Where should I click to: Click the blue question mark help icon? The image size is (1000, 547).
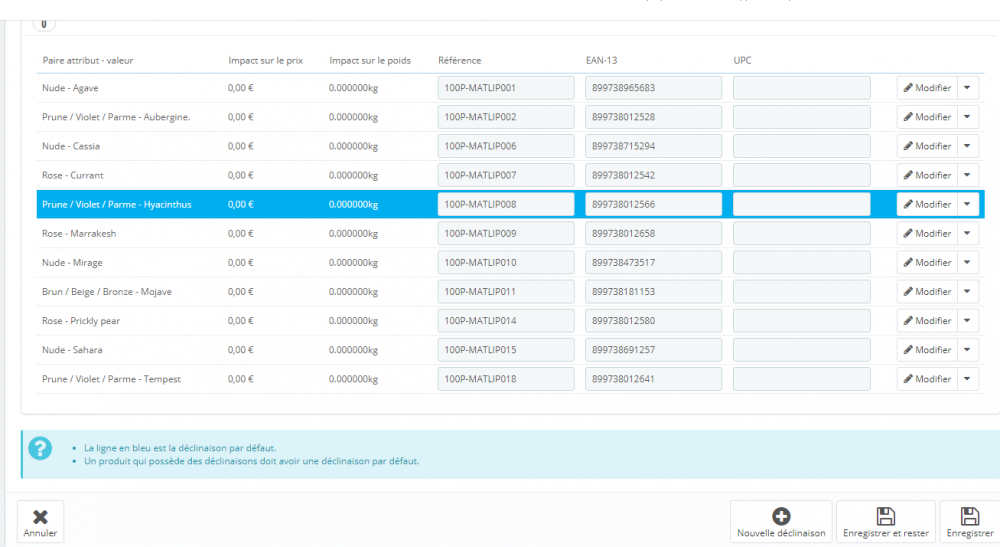coord(40,448)
